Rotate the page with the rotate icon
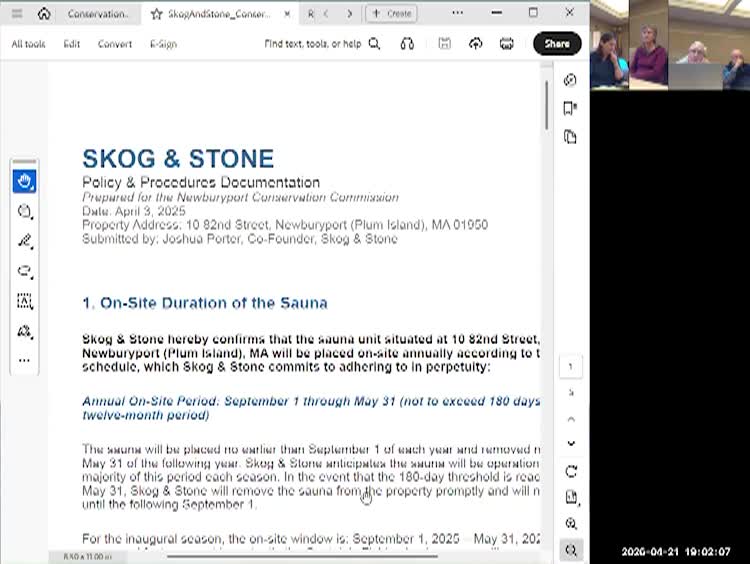This screenshot has width=750, height=564. (571, 471)
